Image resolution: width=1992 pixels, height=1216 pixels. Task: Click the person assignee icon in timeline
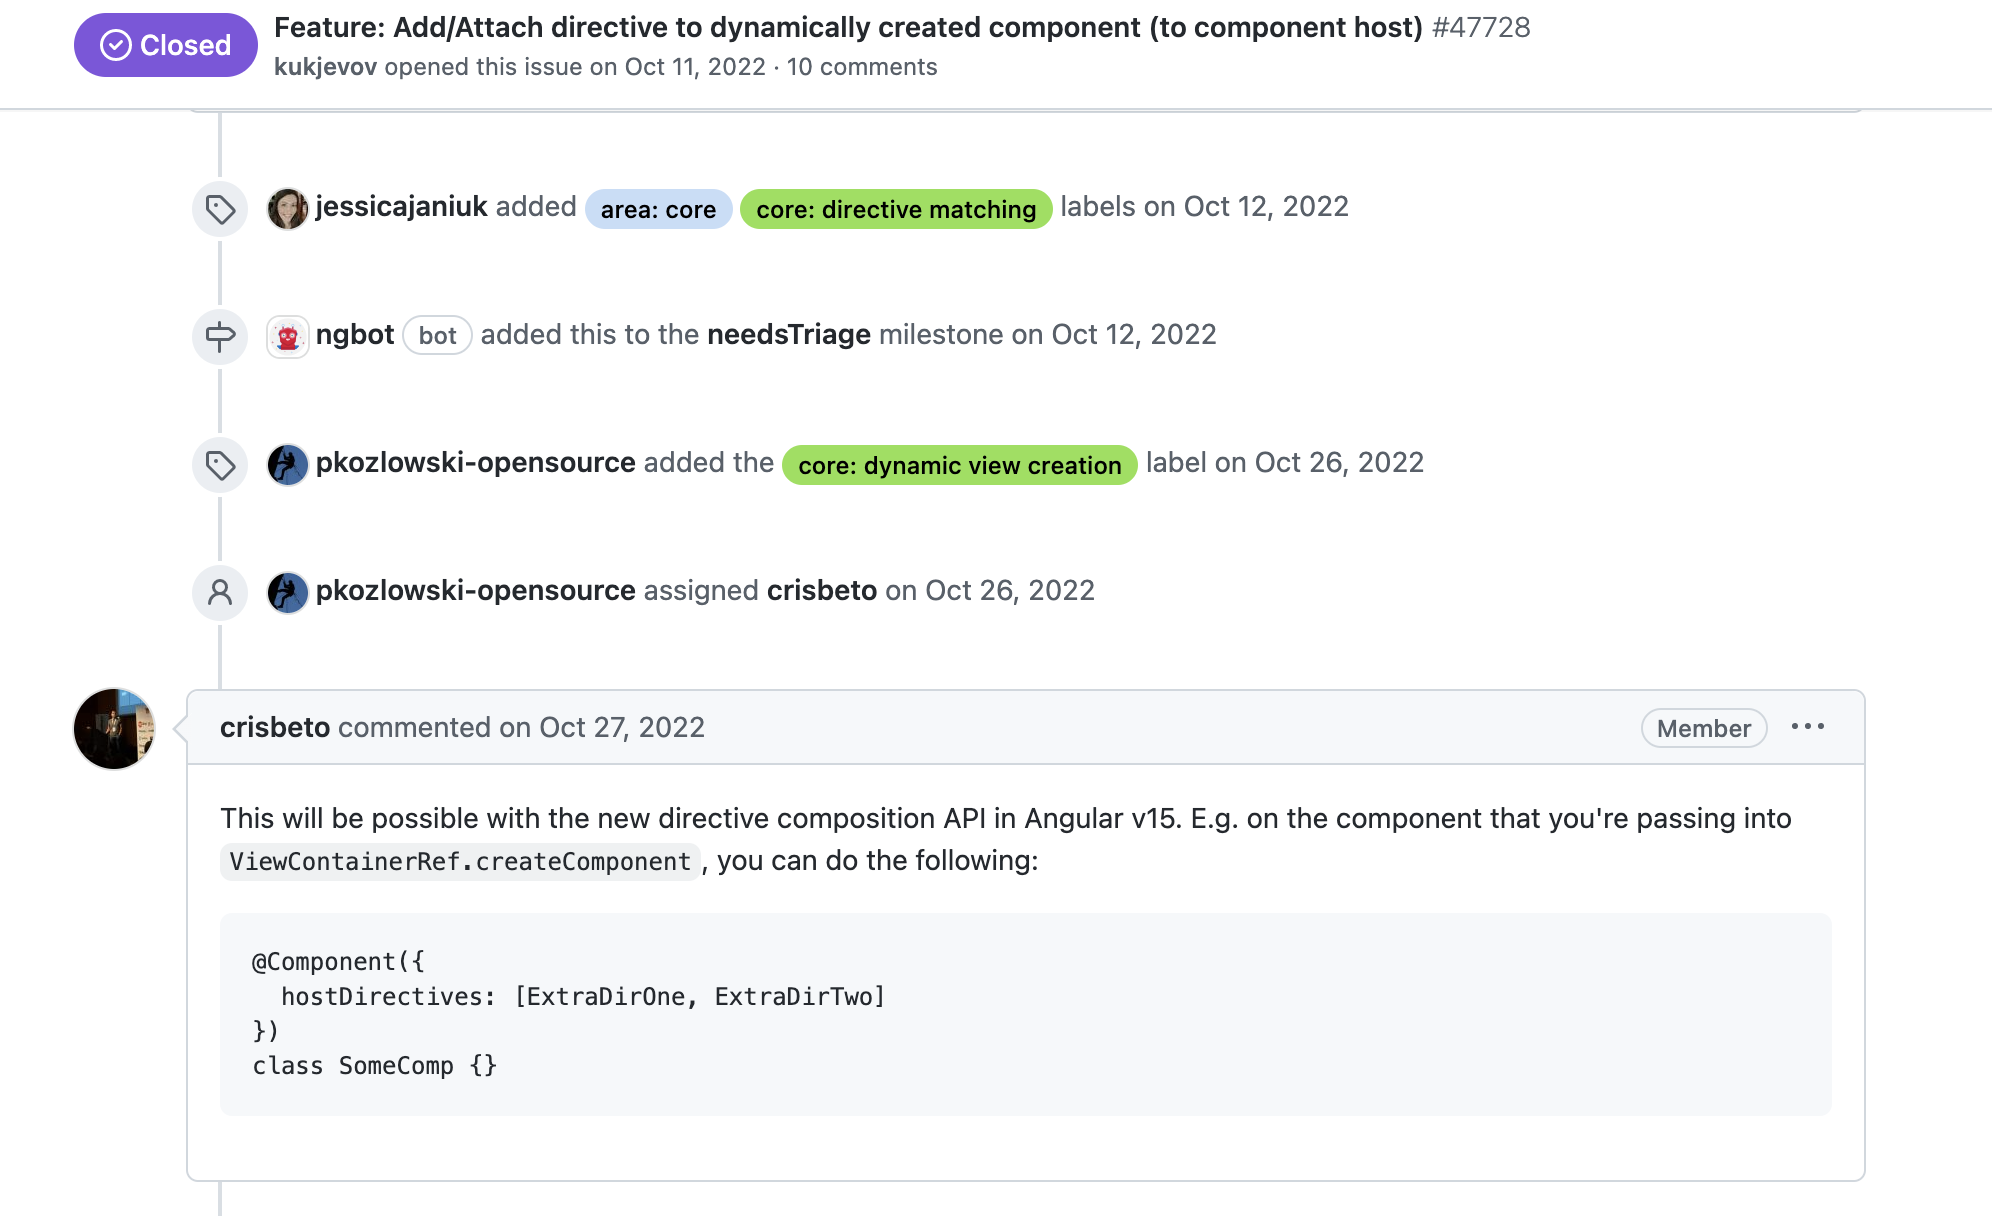coord(220,593)
